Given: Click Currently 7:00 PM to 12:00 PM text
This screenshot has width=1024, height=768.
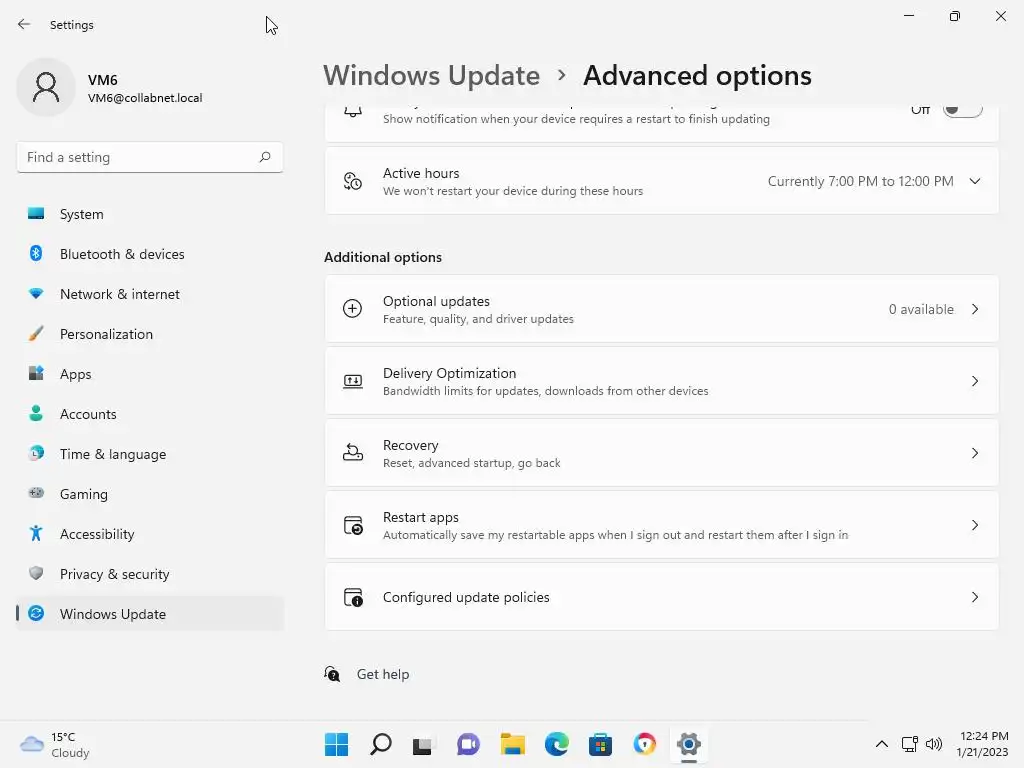Looking at the screenshot, I should pyautogui.click(x=860, y=181).
